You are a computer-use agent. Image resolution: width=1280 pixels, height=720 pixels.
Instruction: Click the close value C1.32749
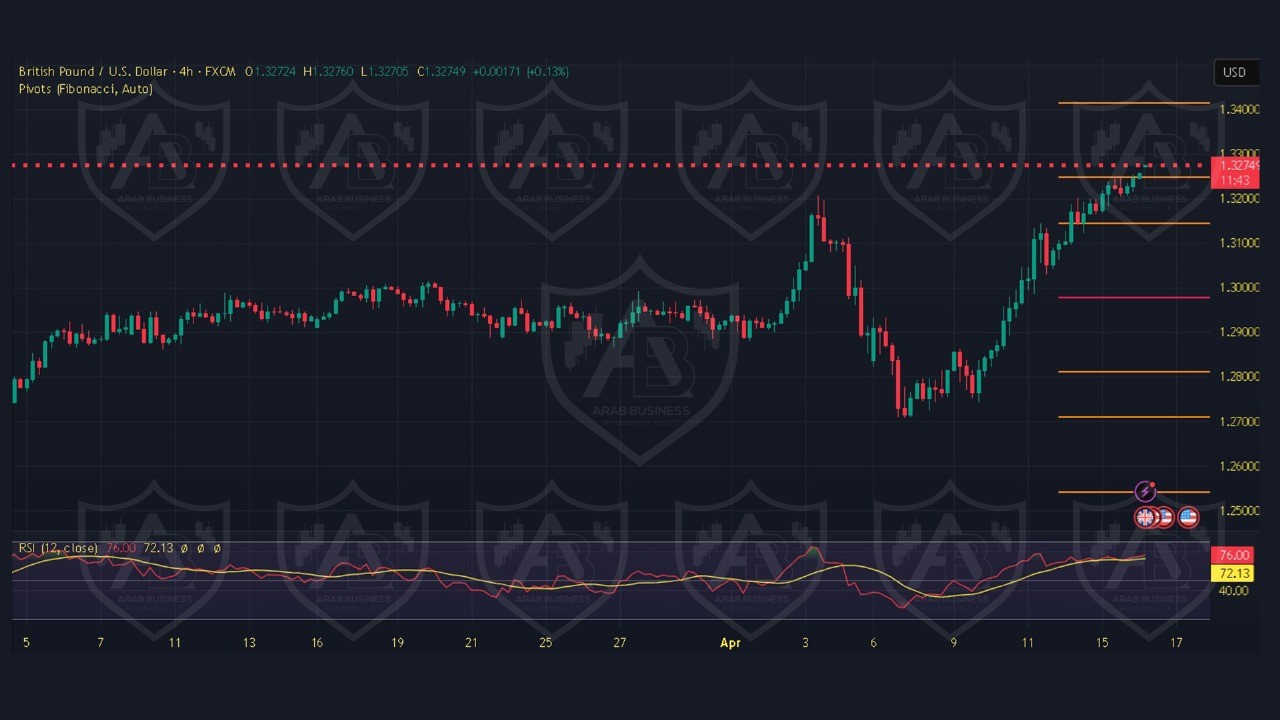coord(442,72)
